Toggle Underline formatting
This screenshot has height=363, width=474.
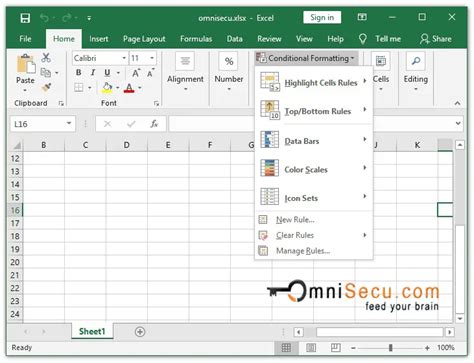pos(107,72)
